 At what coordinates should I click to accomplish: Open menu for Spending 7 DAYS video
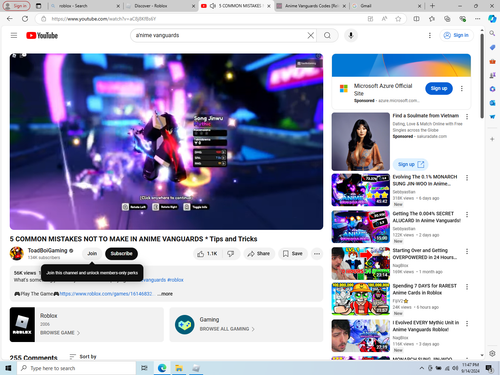click(467, 287)
